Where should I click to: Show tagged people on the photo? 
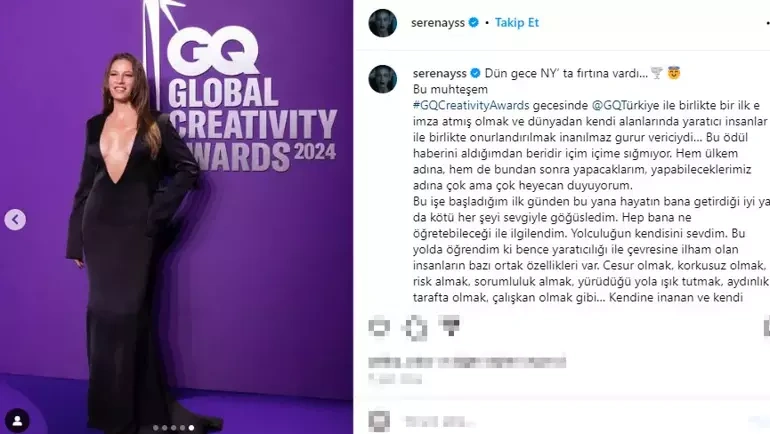(17, 421)
